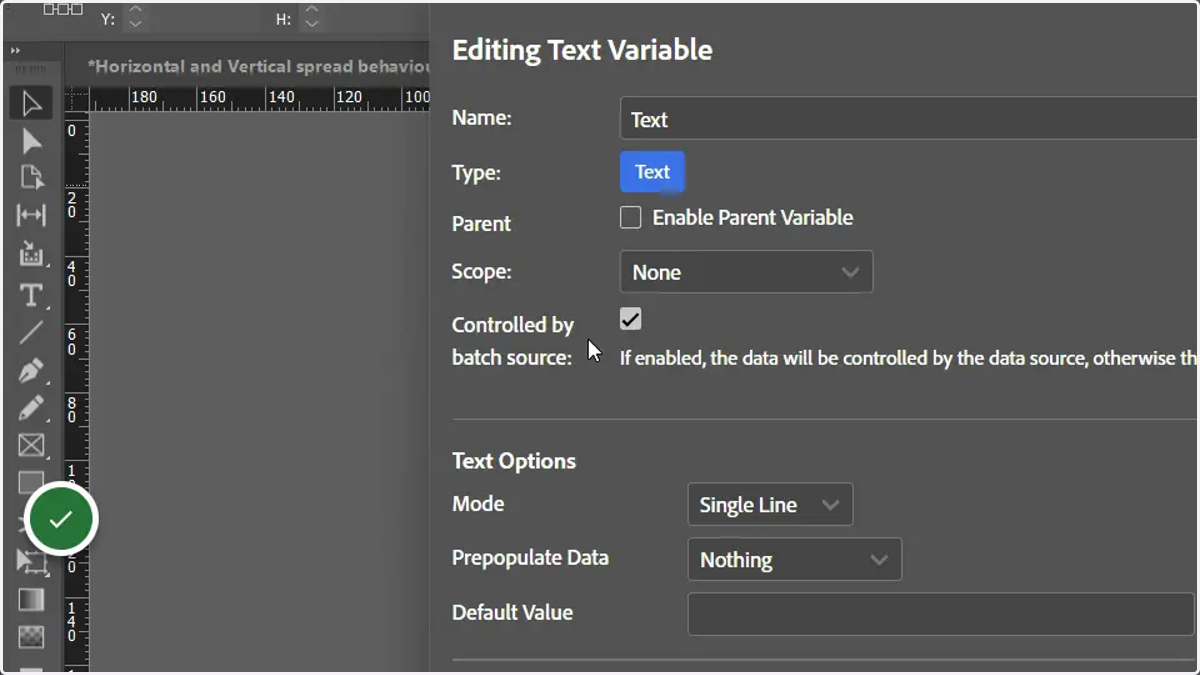Select the Free Transform tool

click(x=31, y=562)
